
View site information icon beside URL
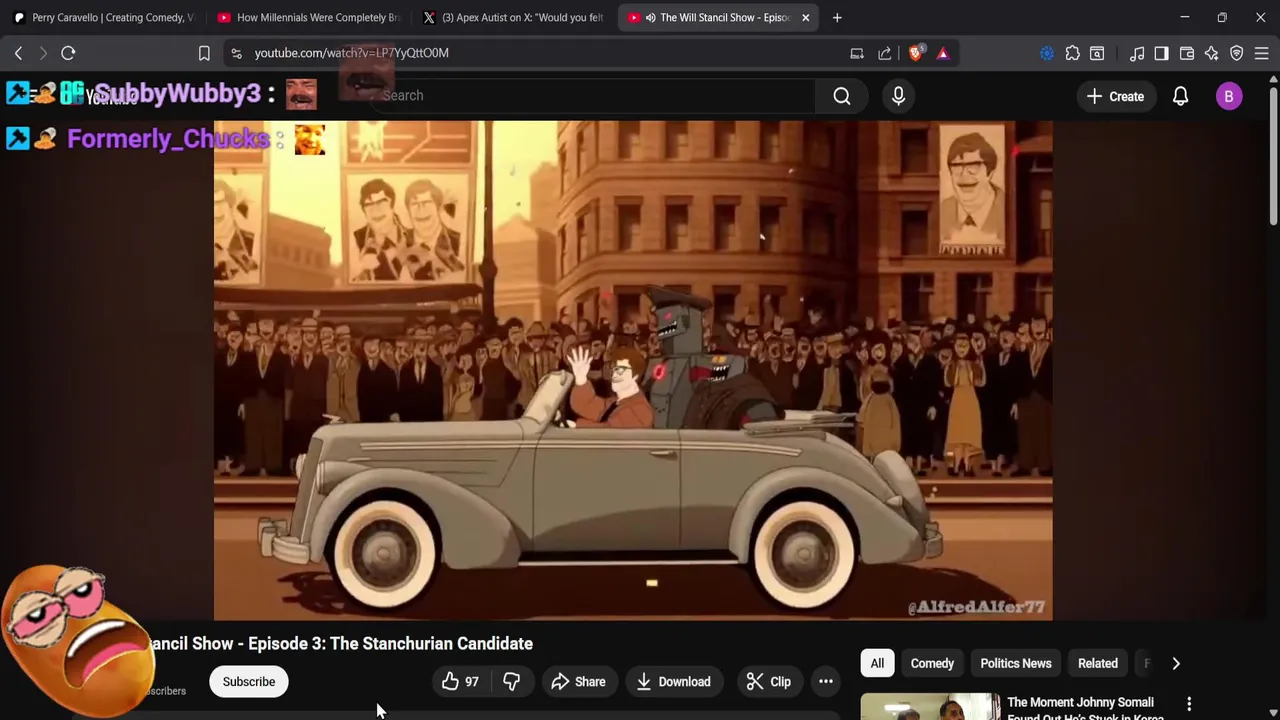(235, 53)
